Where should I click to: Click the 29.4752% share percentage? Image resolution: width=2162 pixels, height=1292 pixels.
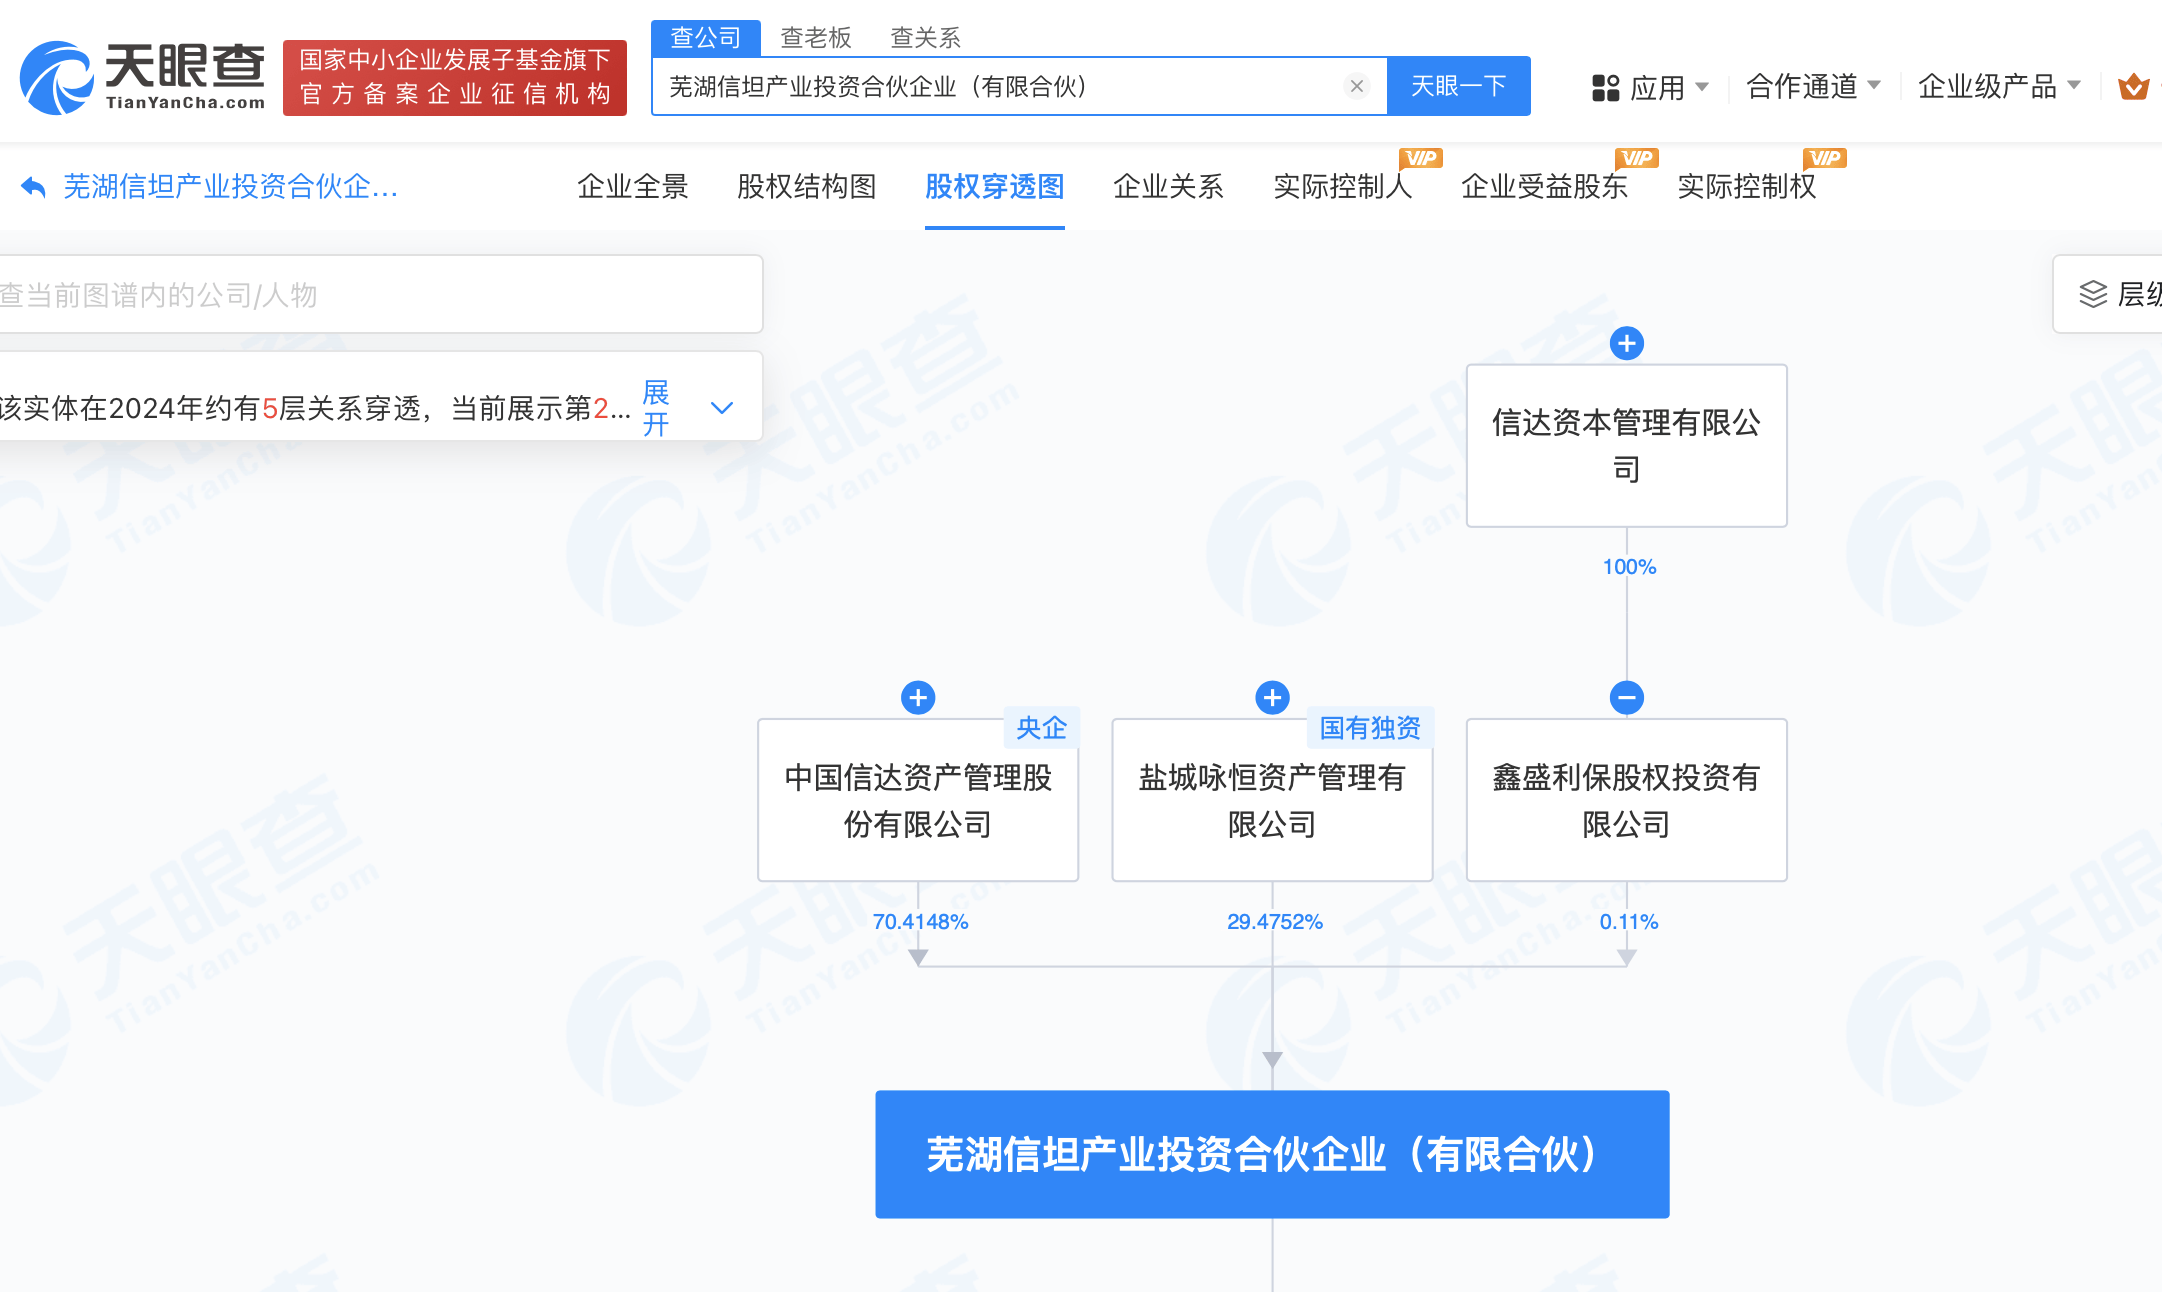tap(1275, 922)
